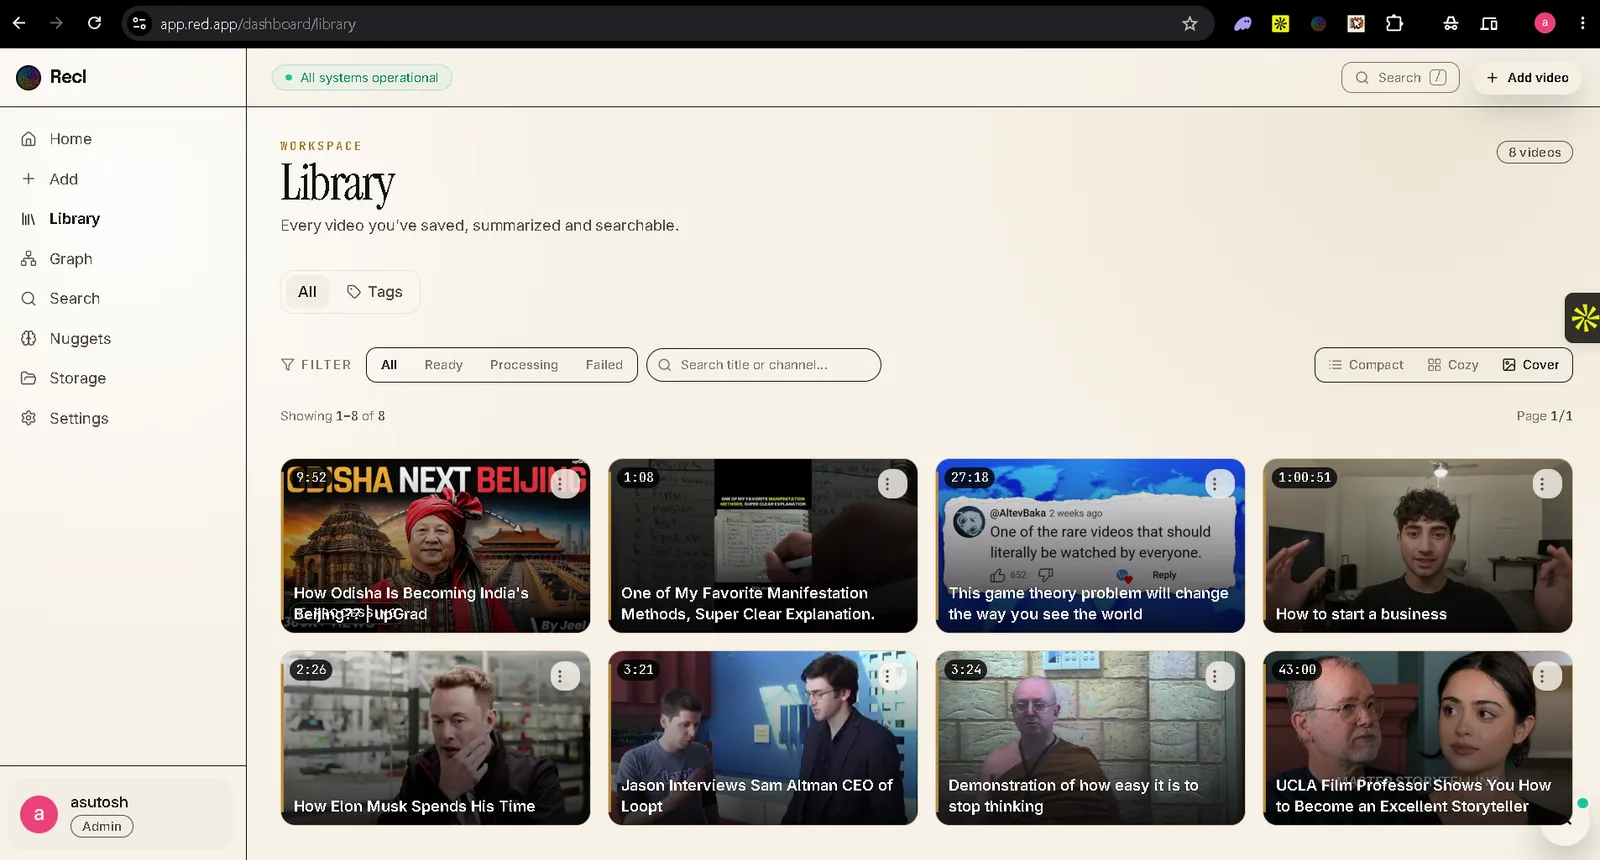The height and width of the screenshot is (860, 1600).
Task: Select the All tab above filters
Action: coord(307,292)
